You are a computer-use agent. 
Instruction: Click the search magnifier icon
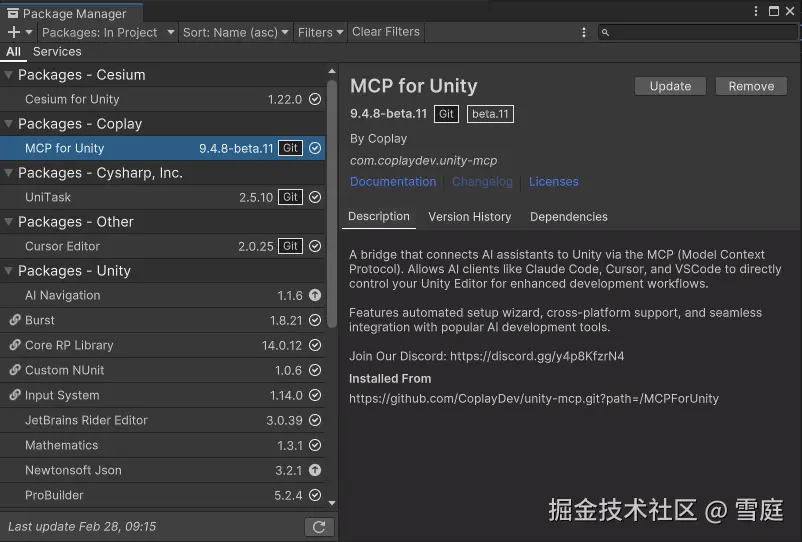605,33
